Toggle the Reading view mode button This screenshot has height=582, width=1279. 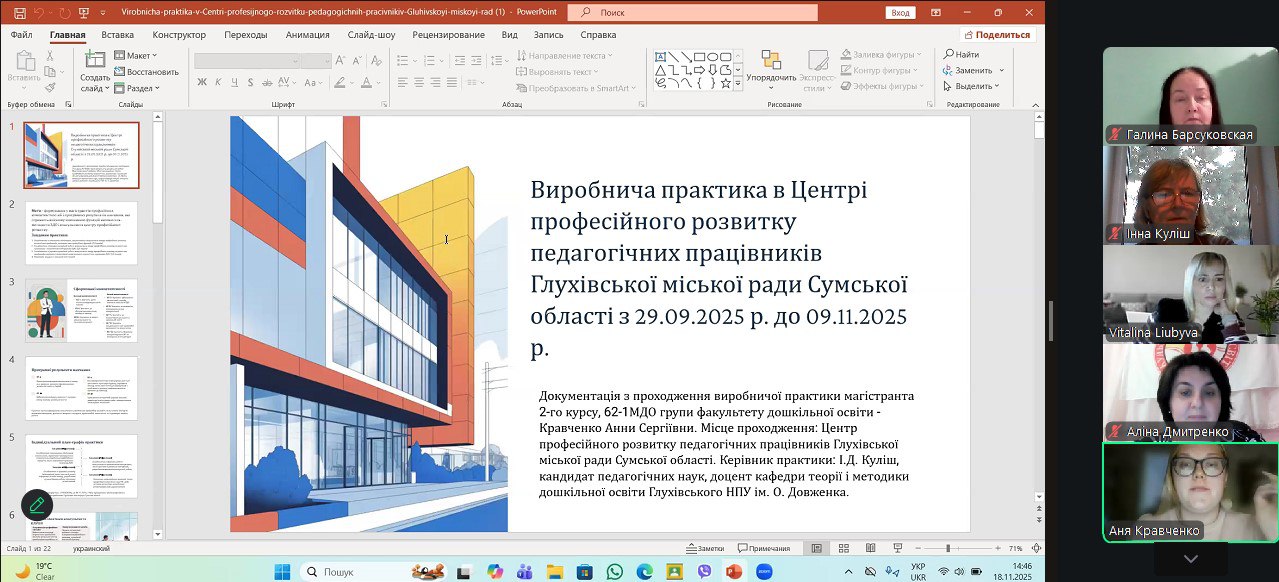pyautogui.click(x=872, y=548)
